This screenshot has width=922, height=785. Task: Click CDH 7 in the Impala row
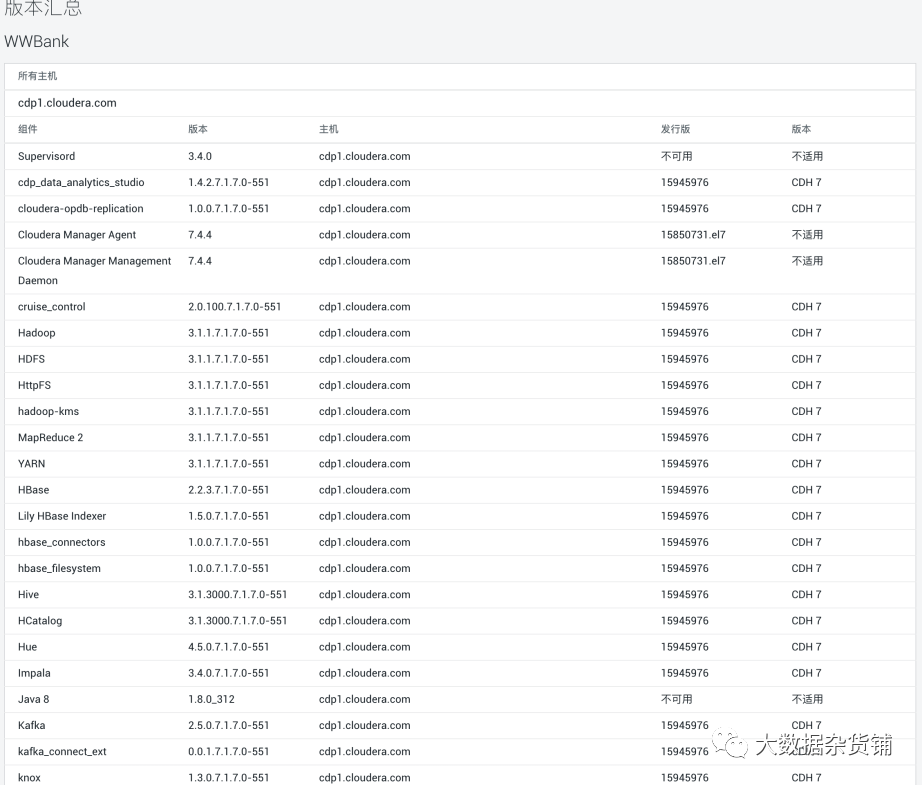806,673
